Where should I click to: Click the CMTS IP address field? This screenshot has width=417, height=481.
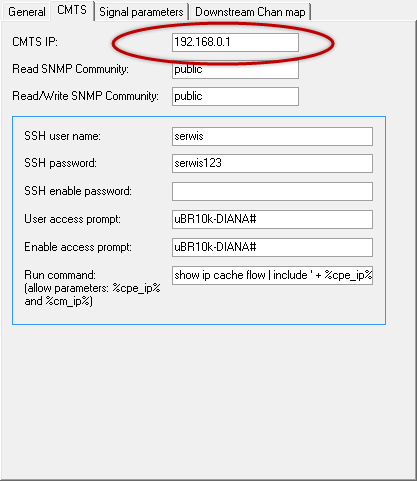(235, 42)
